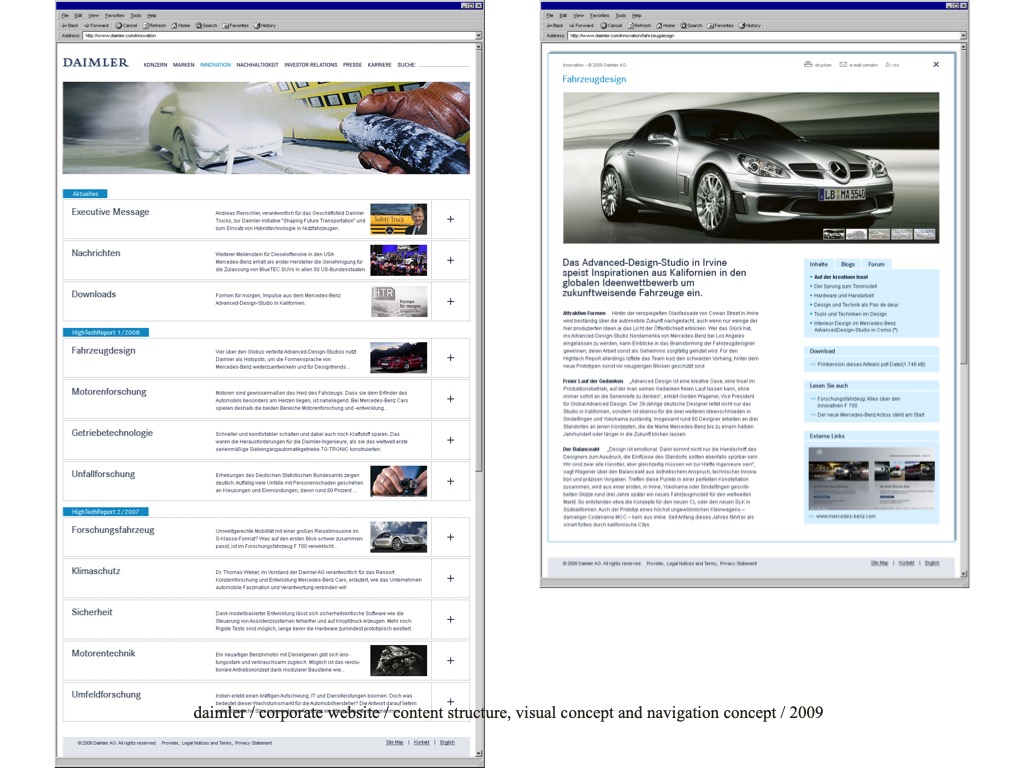1024x768 pixels.
Task: Switch to the Blogs tab in the sidebar
Action: click(847, 264)
